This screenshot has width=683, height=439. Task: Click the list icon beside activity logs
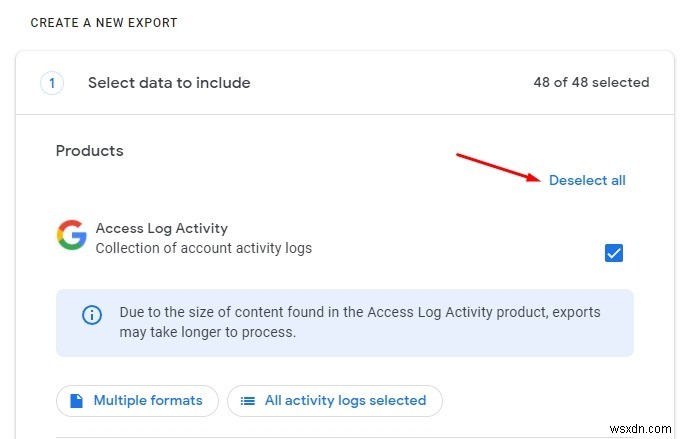click(x=247, y=401)
